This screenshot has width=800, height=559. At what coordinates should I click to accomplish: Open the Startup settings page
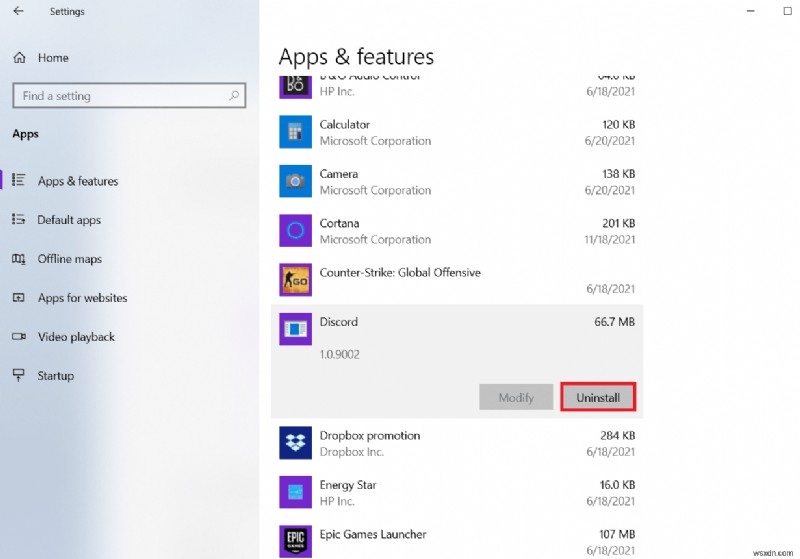[x=56, y=376]
